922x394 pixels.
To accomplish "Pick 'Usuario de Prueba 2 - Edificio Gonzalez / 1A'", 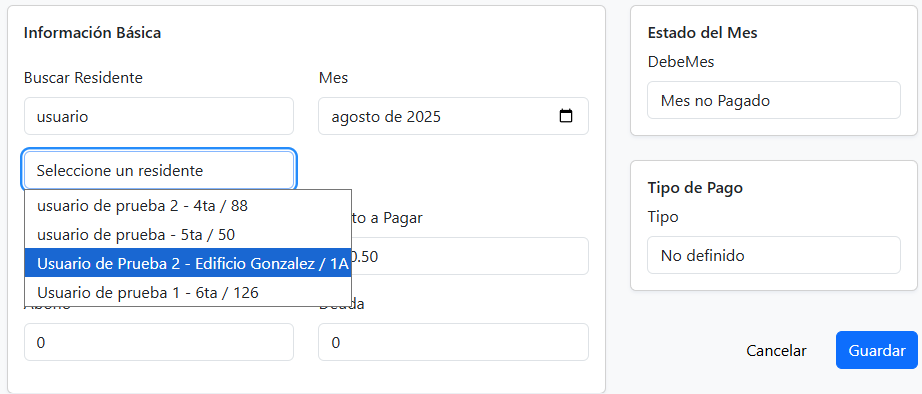I will coord(188,263).
